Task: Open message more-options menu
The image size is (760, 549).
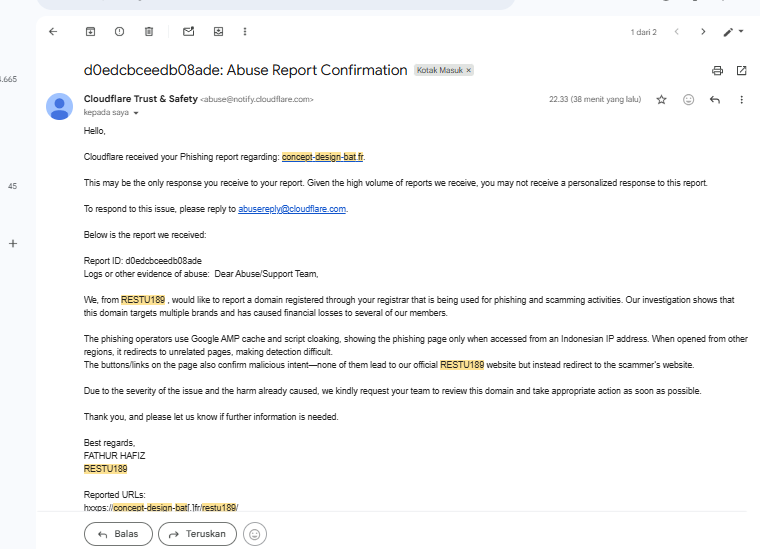Action: tap(741, 100)
